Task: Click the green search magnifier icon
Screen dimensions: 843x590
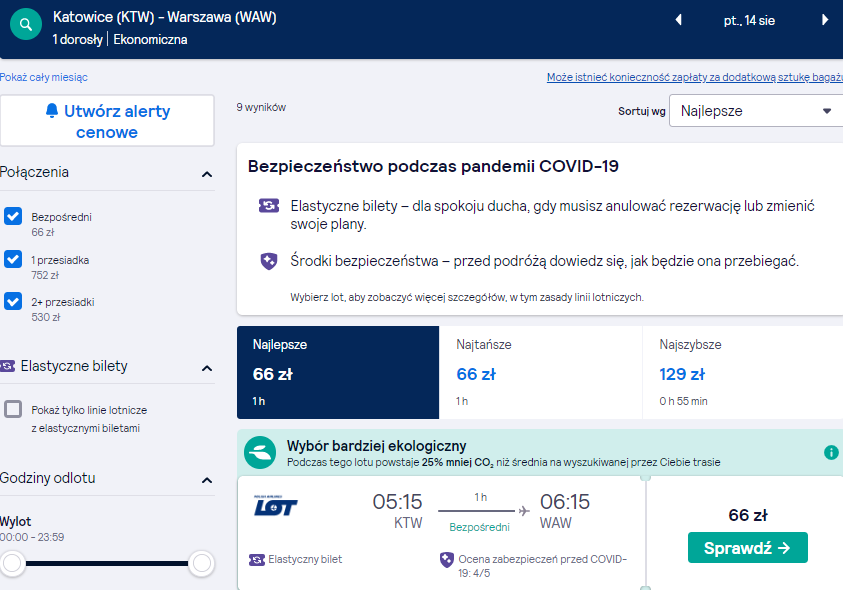Action: point(26,24)
